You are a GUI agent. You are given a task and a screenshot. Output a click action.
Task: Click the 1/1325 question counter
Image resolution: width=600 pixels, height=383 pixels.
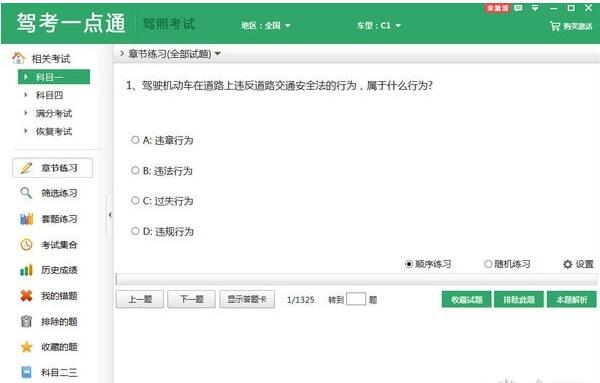(x=300, y=300)
